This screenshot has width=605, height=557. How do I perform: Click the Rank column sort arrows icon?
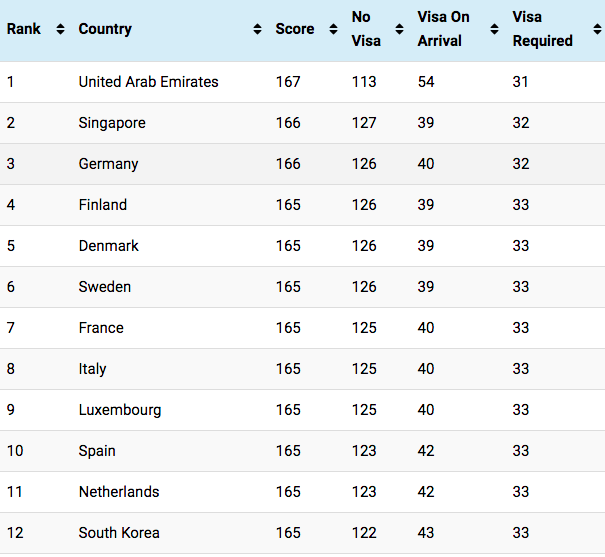[60, 29]
